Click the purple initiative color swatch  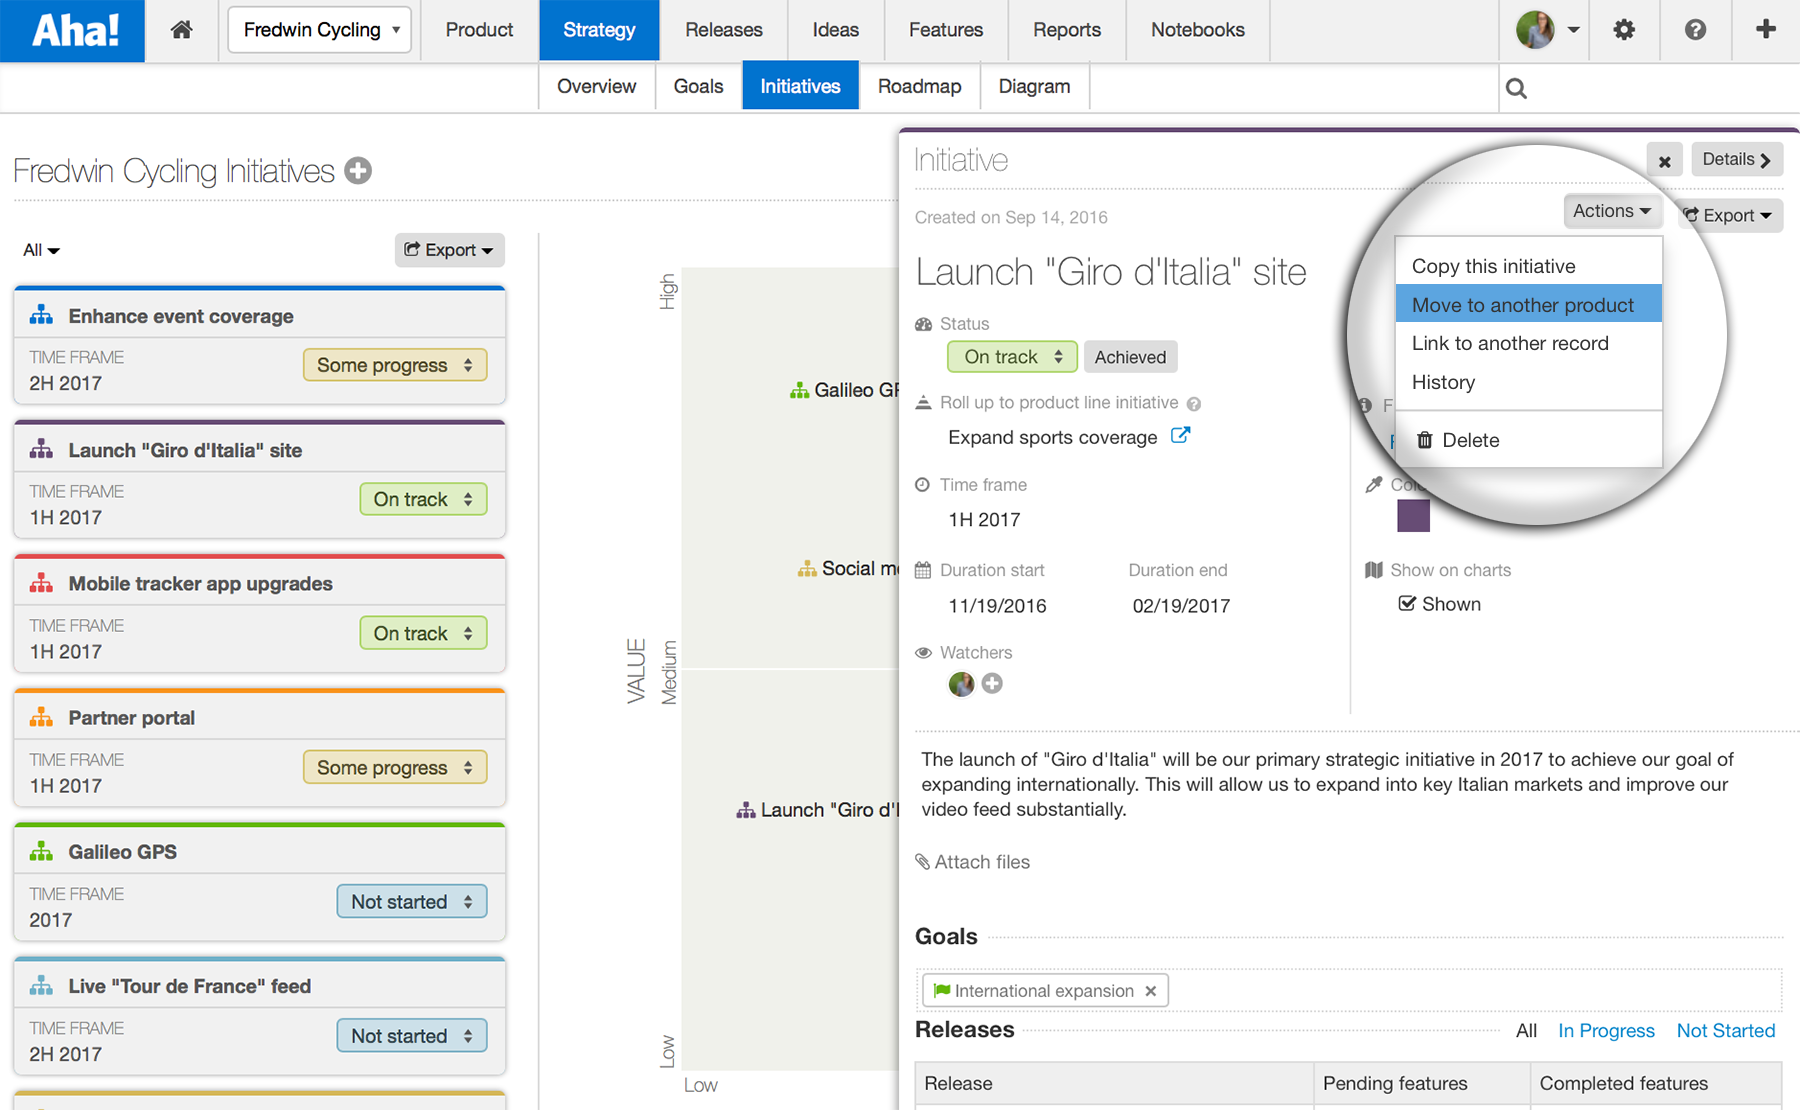click(x=1413, y=515)
